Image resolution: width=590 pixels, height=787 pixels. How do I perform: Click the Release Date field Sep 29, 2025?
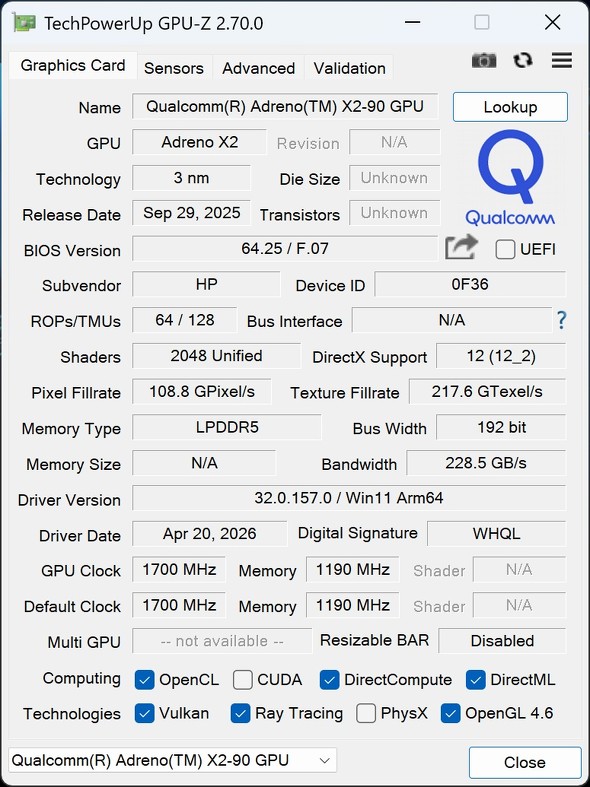tap(191, 213)
